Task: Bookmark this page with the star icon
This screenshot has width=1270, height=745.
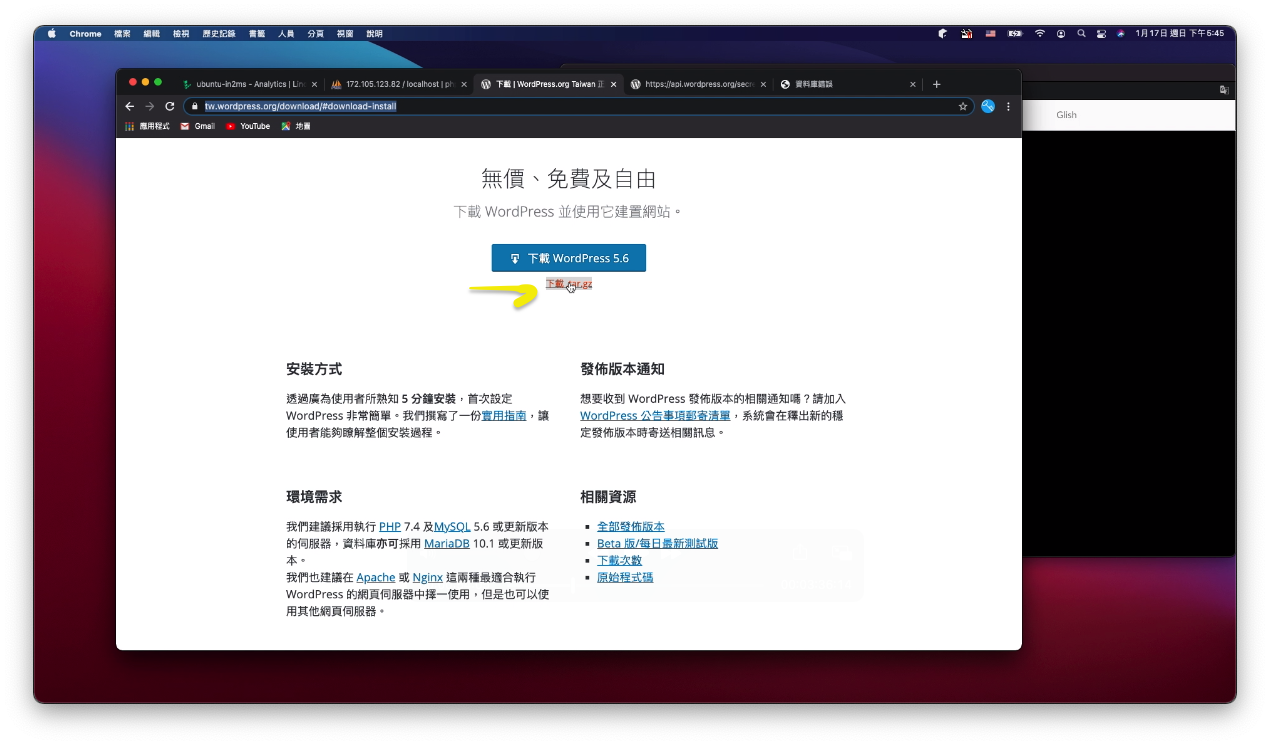Action: [x=963, y=106]
